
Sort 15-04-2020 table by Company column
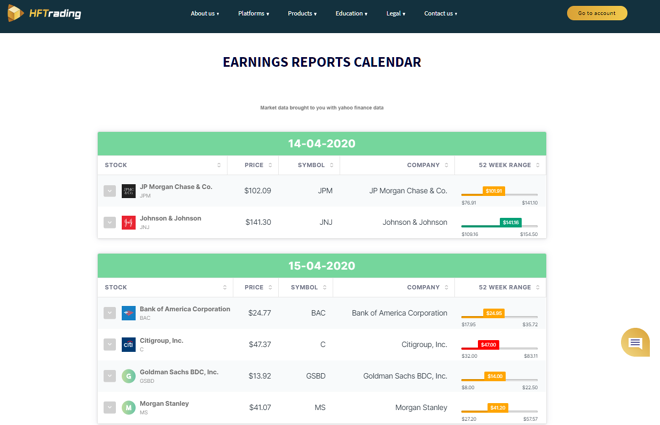coord(447,287)
